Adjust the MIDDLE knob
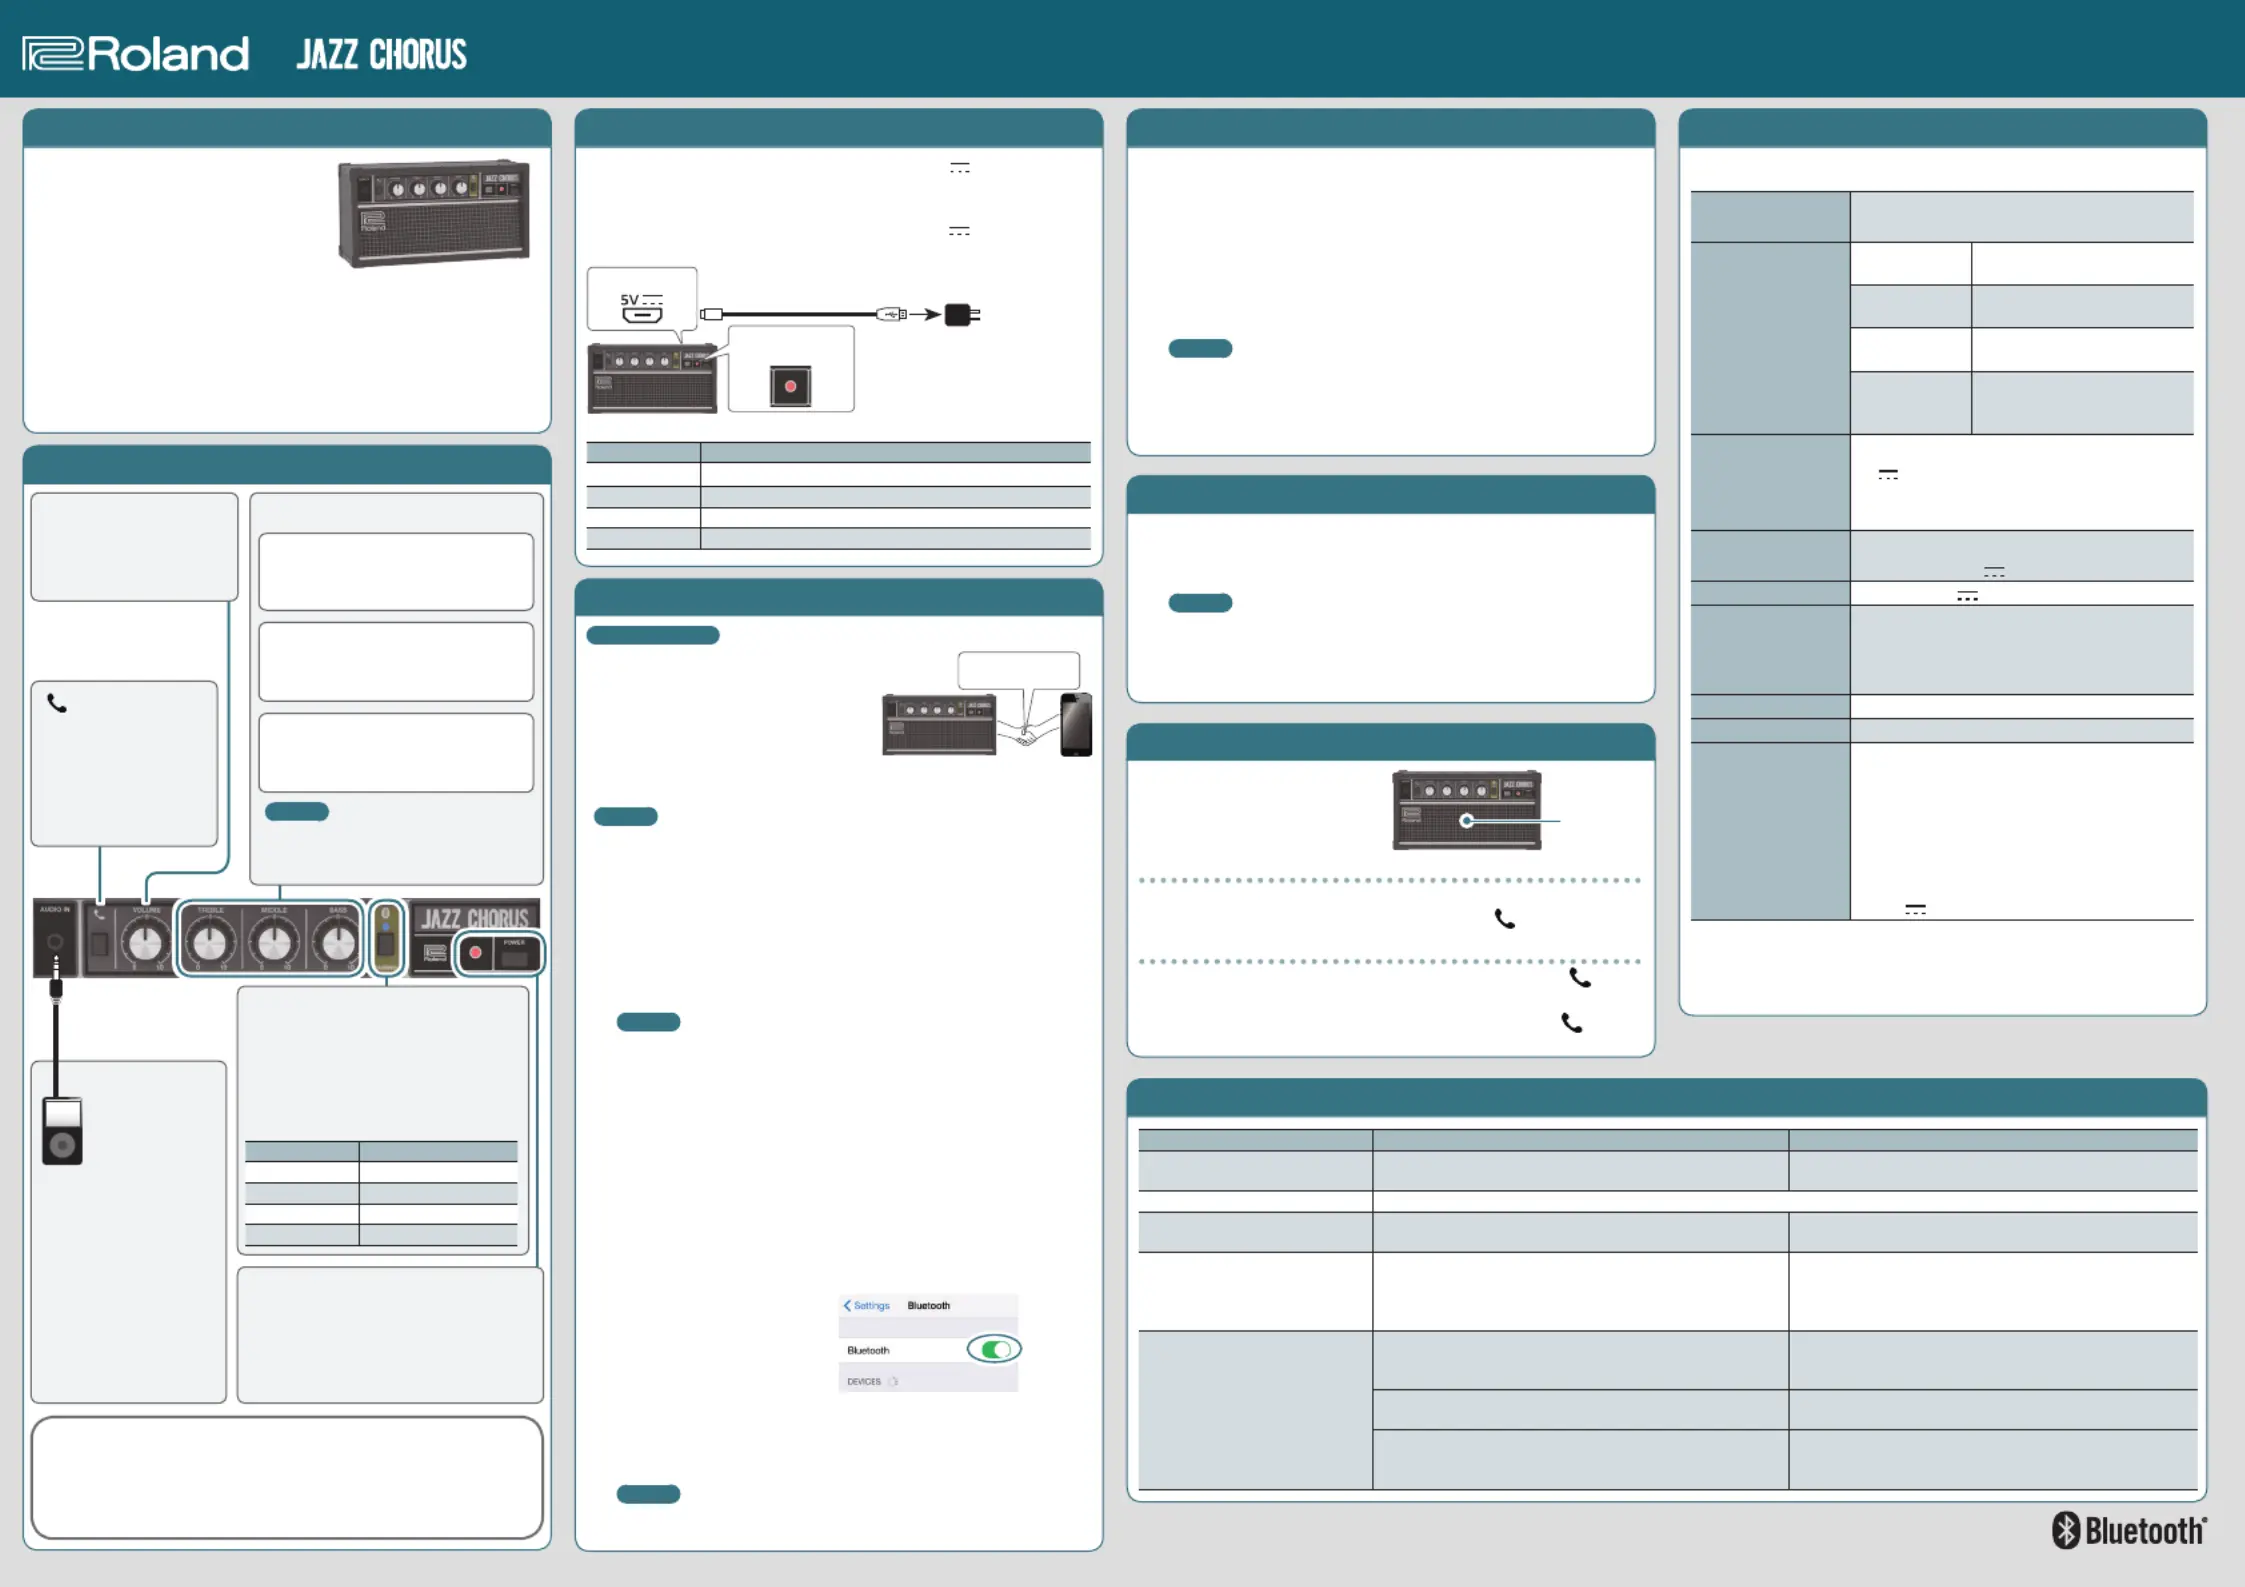2245x1587 pixels. (x=274, y=943)
